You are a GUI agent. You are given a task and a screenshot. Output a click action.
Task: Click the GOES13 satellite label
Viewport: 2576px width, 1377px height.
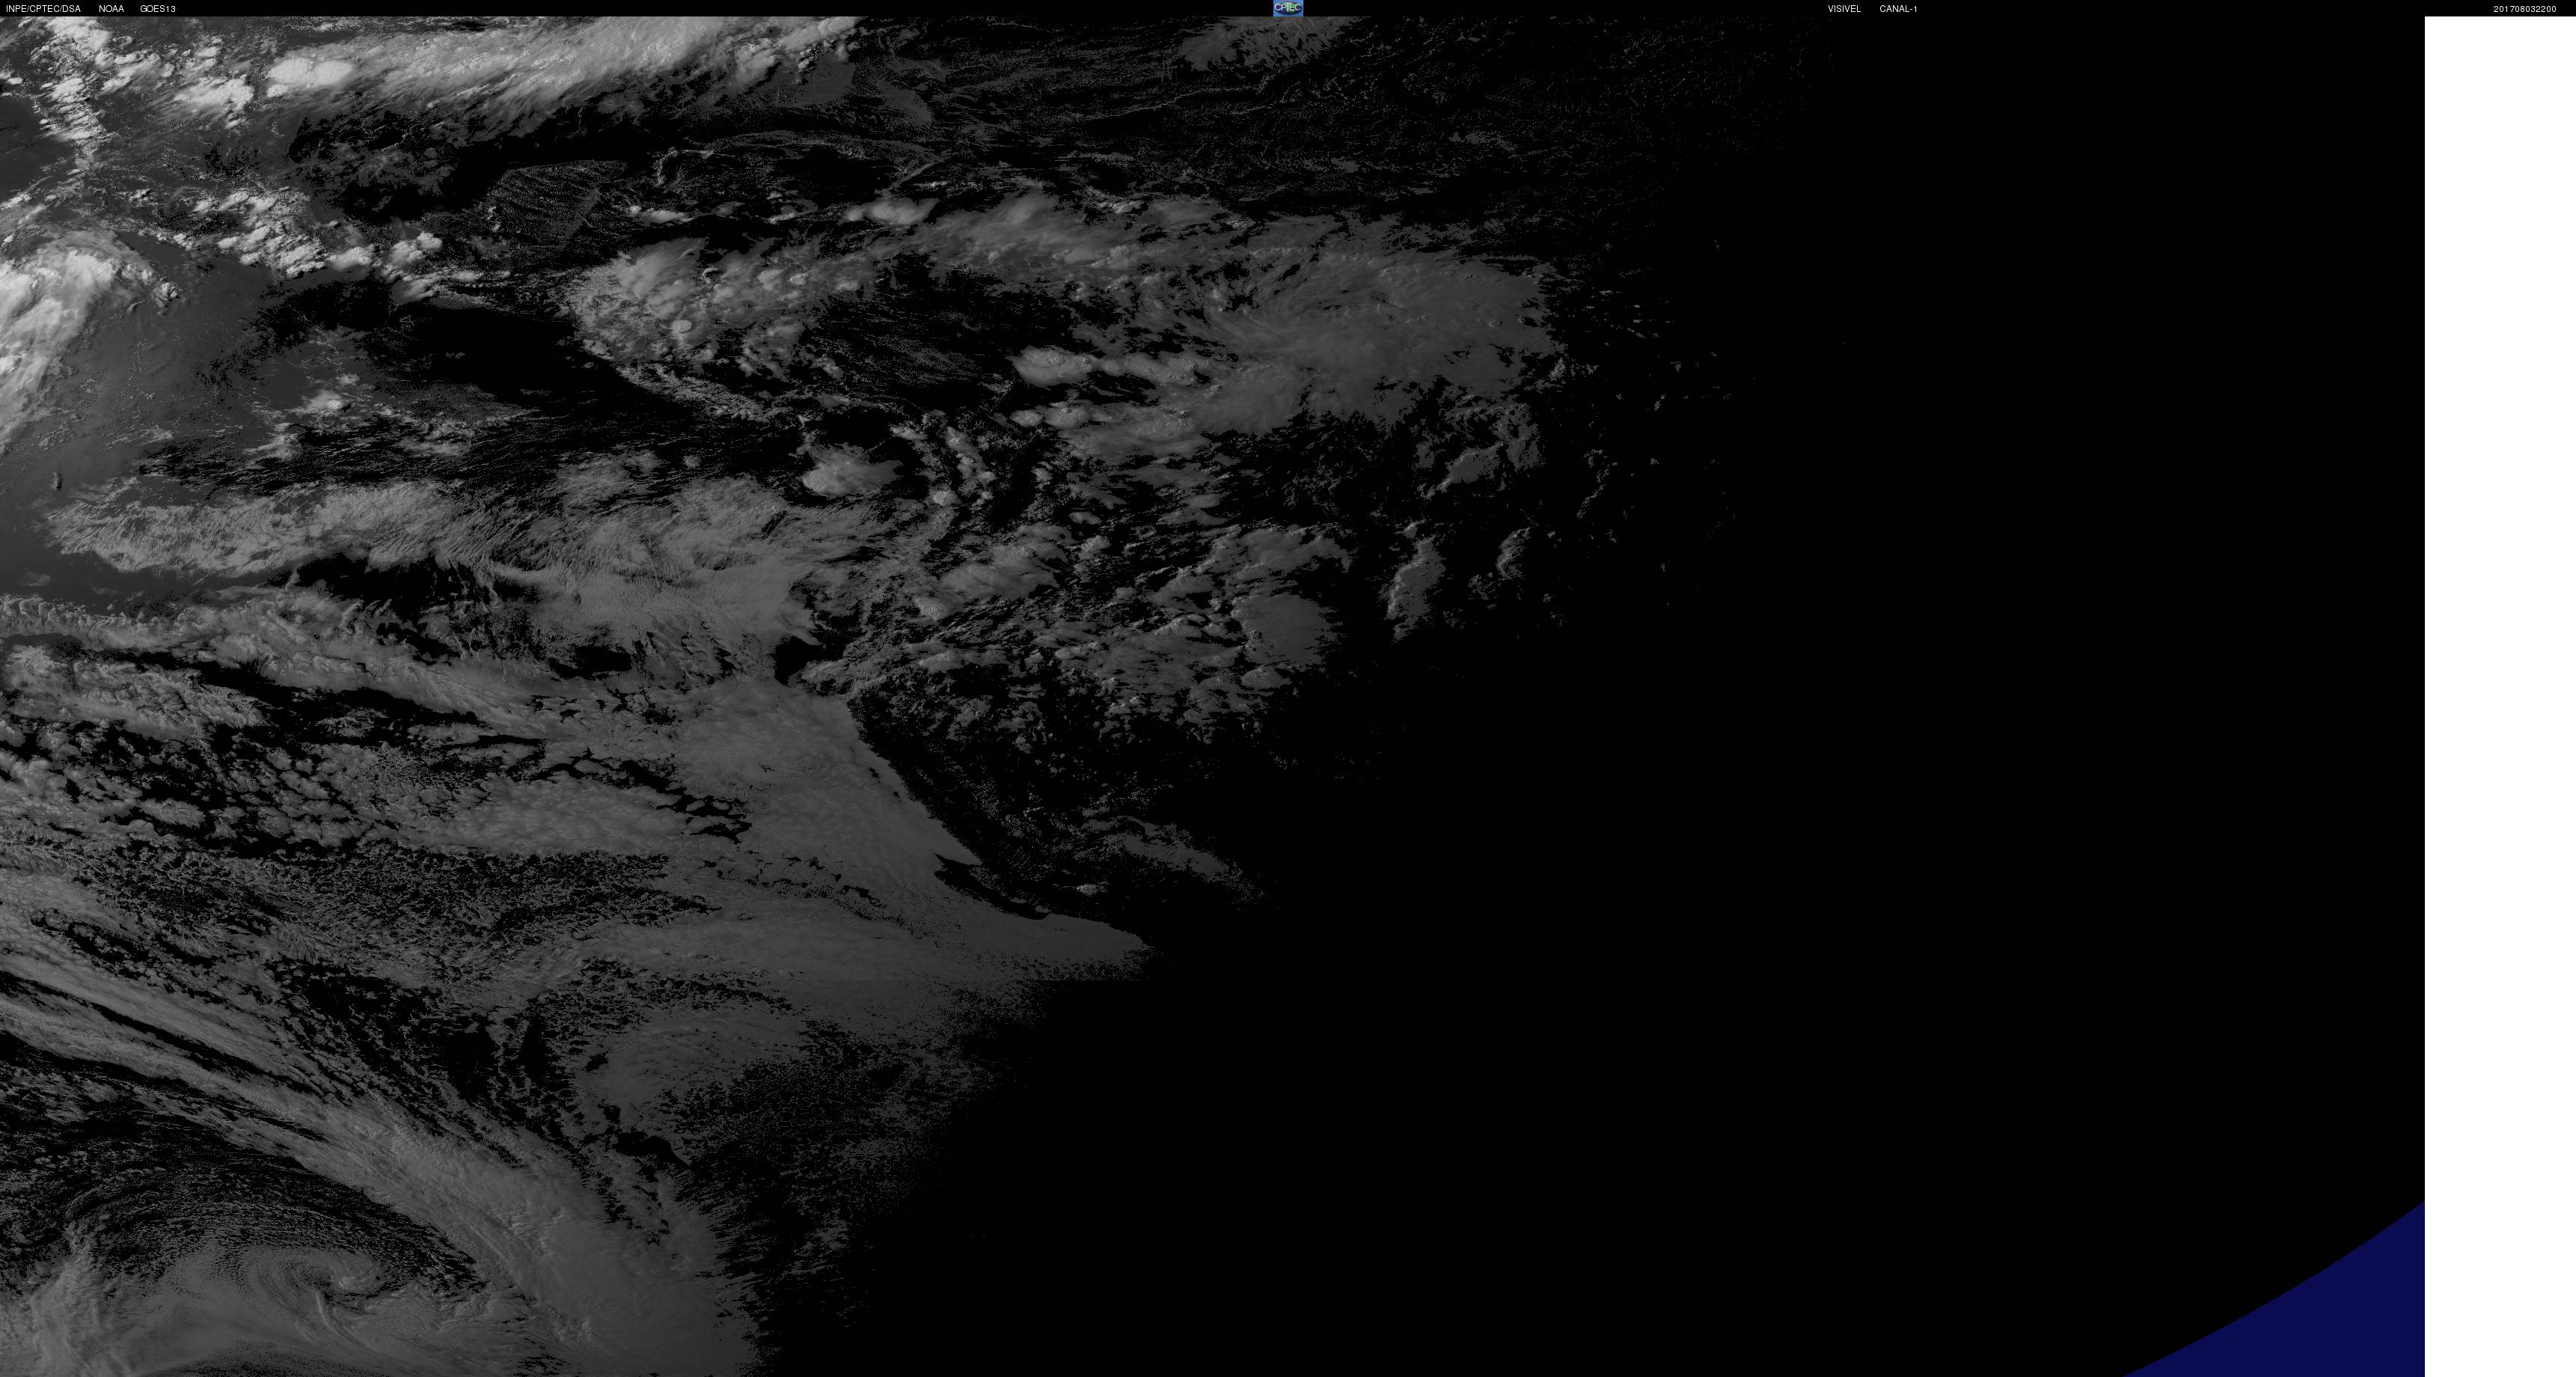[158, 9]
